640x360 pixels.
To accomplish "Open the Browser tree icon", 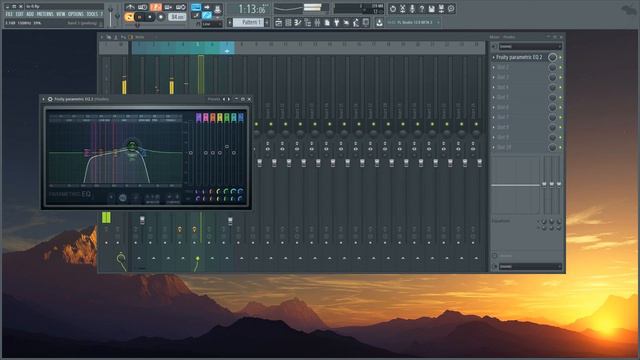I will click(x=307, y=23).
